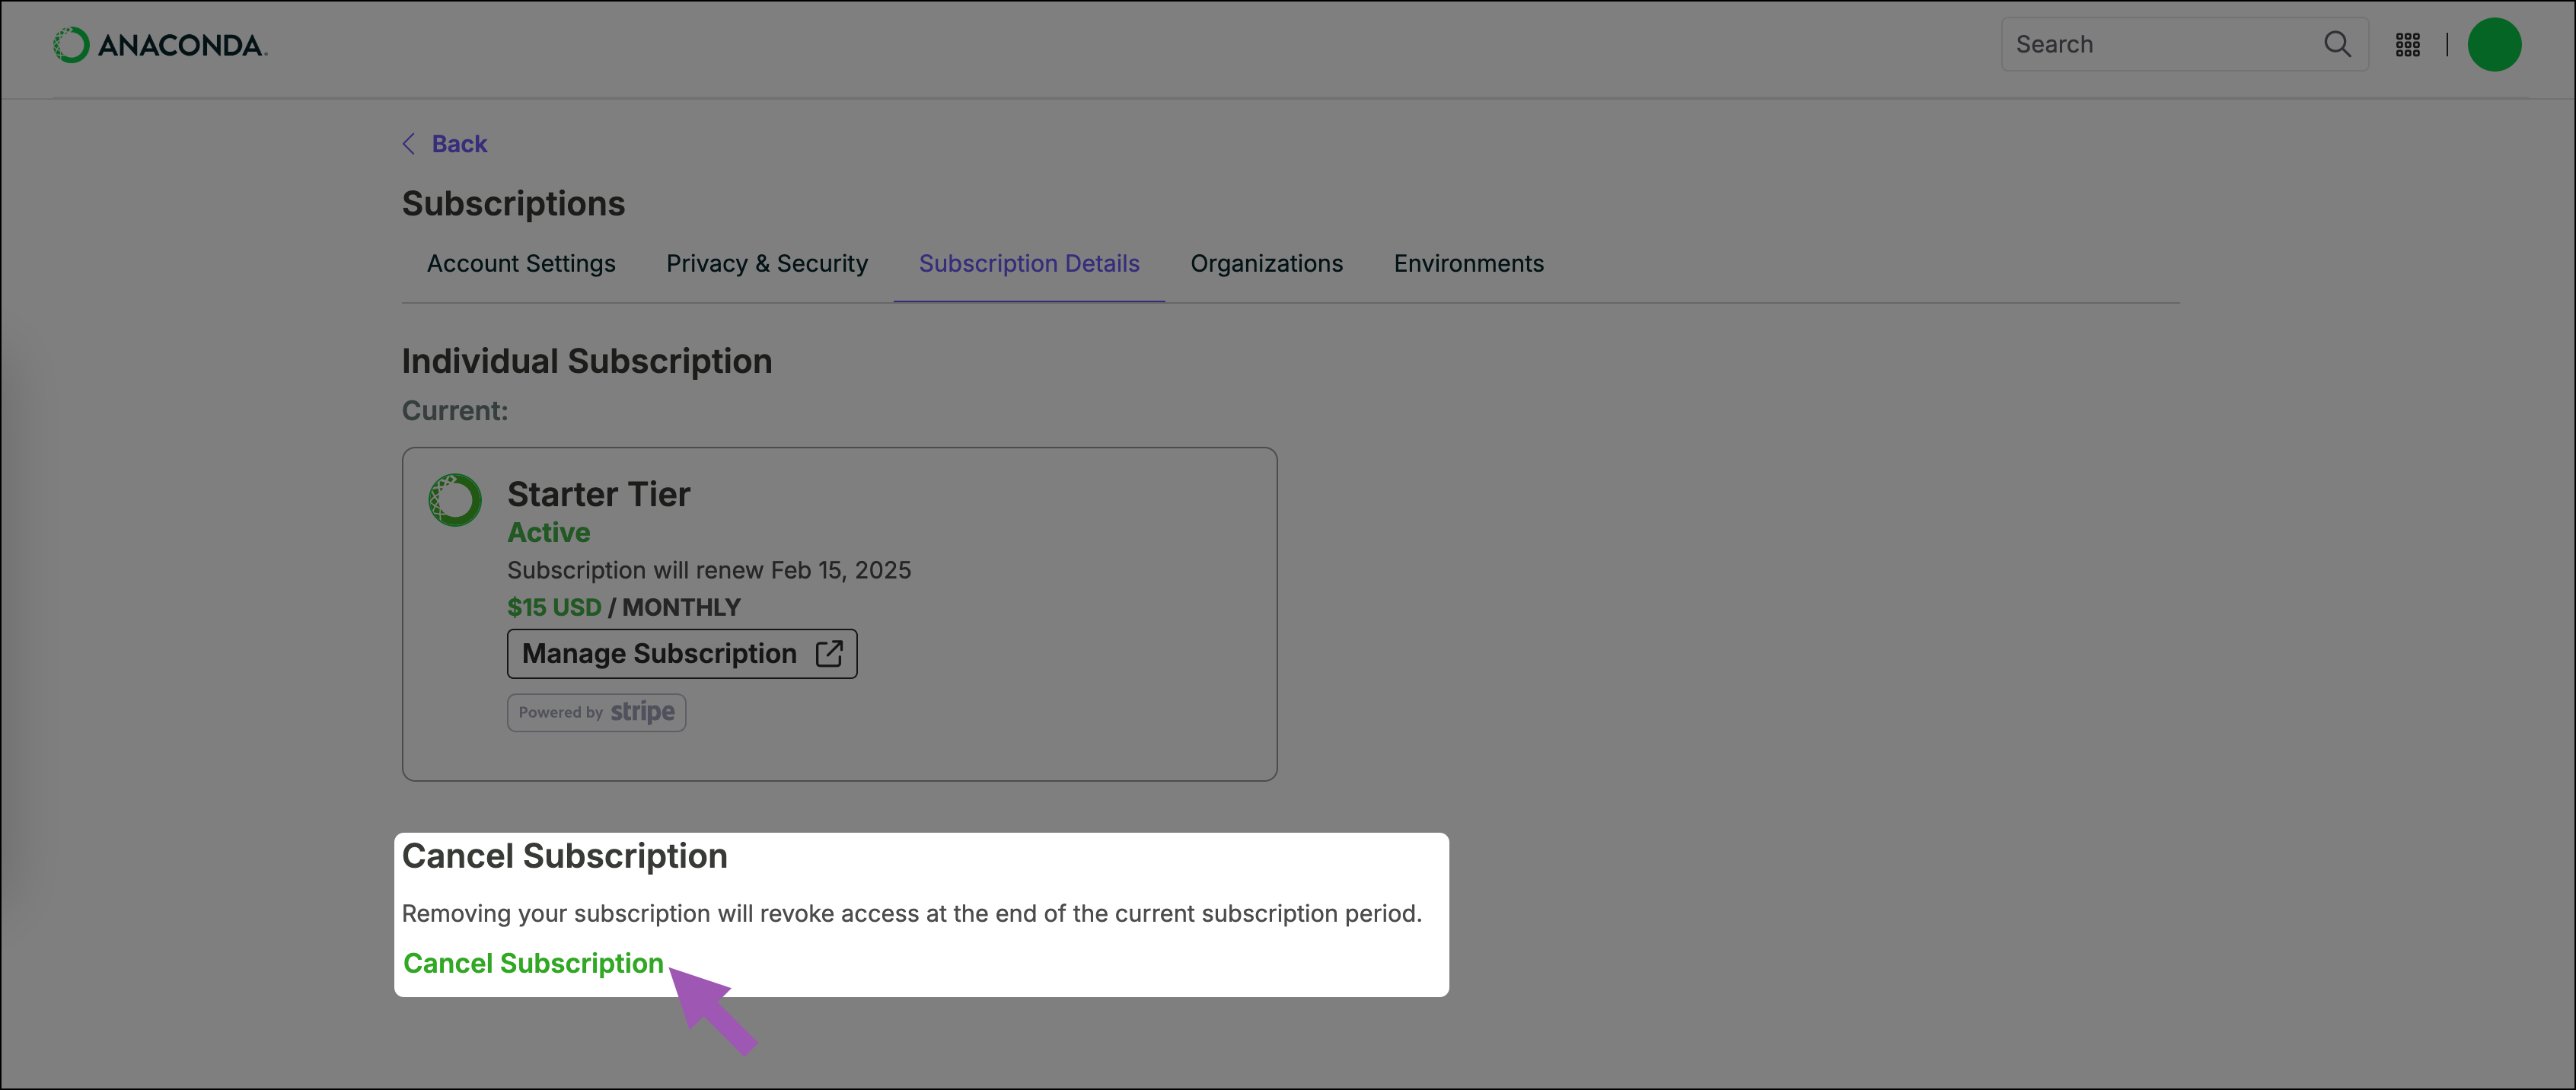This screenshot has width=2576, height=1090.
Task: Click the renewal date Feb 15, 2025 text
Action: (841, 570)
